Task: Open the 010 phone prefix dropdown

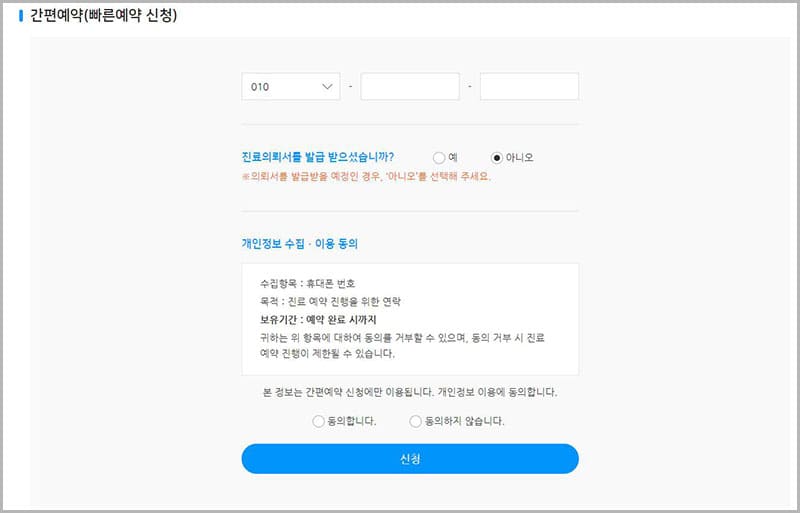Action: 290,87
